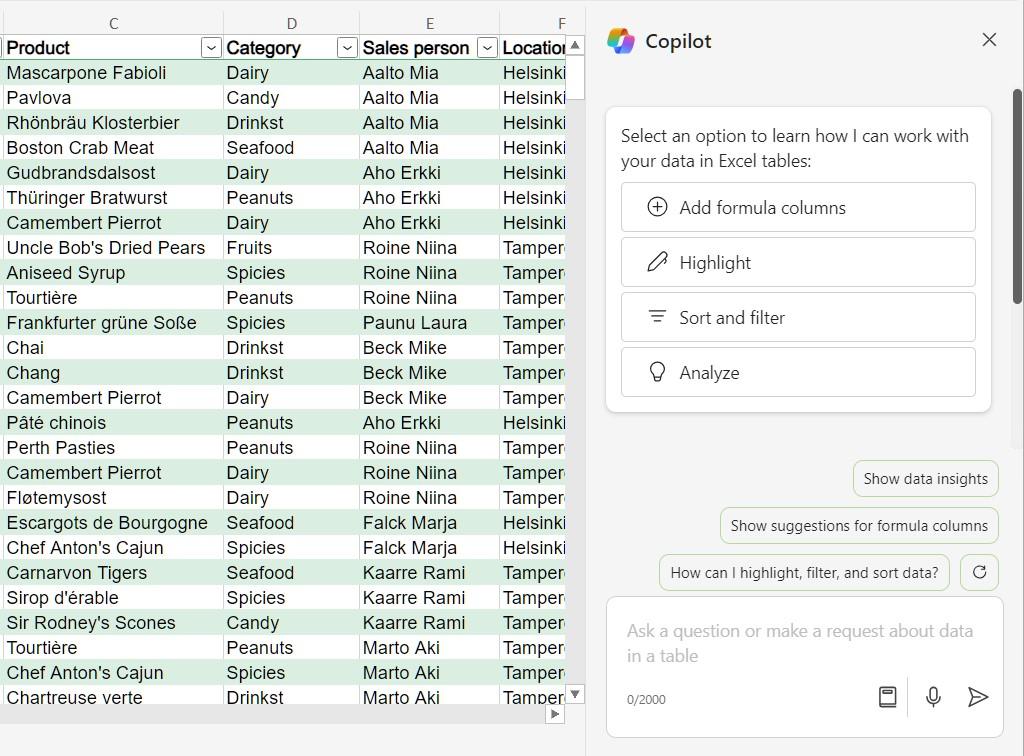Click the Analyze option
Image resolution: width=1024 pixels, height=756 pixels.
pos(797,372)
